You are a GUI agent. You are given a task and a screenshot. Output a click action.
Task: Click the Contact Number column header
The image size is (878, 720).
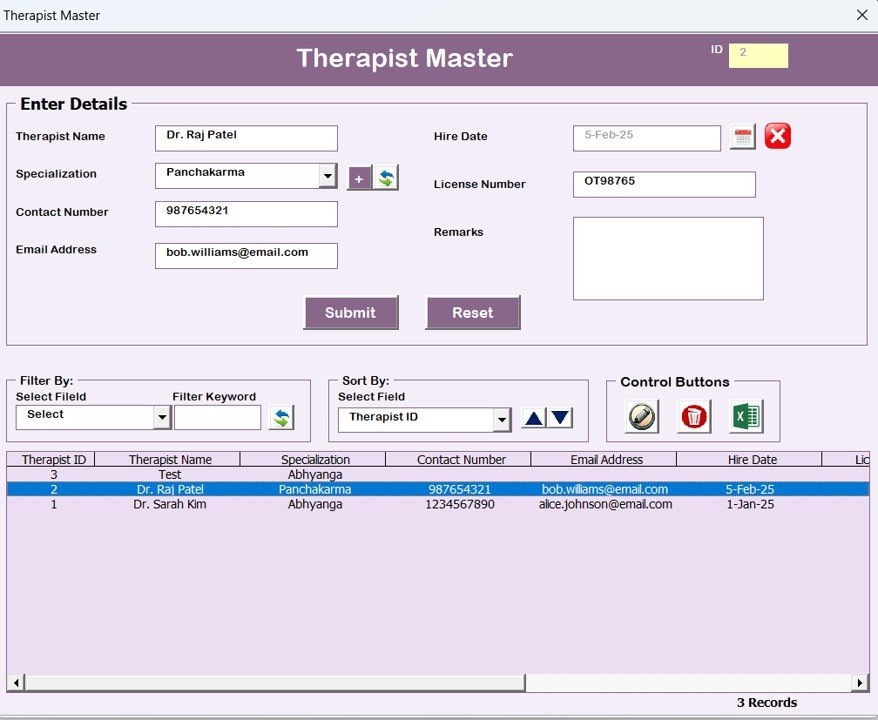[459, 460]
